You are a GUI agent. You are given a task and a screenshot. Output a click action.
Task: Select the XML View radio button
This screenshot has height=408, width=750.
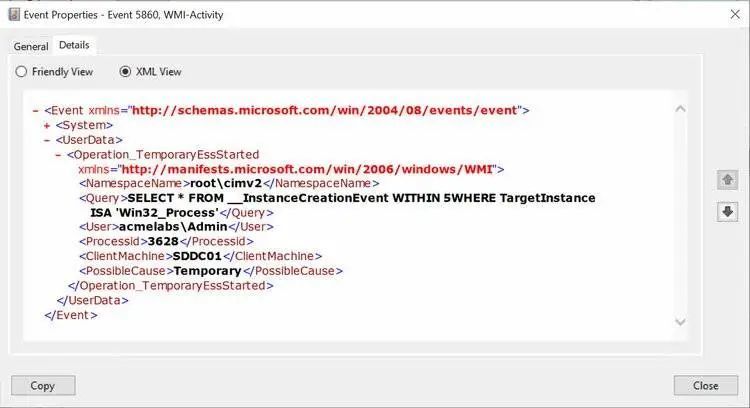(125, 72)
